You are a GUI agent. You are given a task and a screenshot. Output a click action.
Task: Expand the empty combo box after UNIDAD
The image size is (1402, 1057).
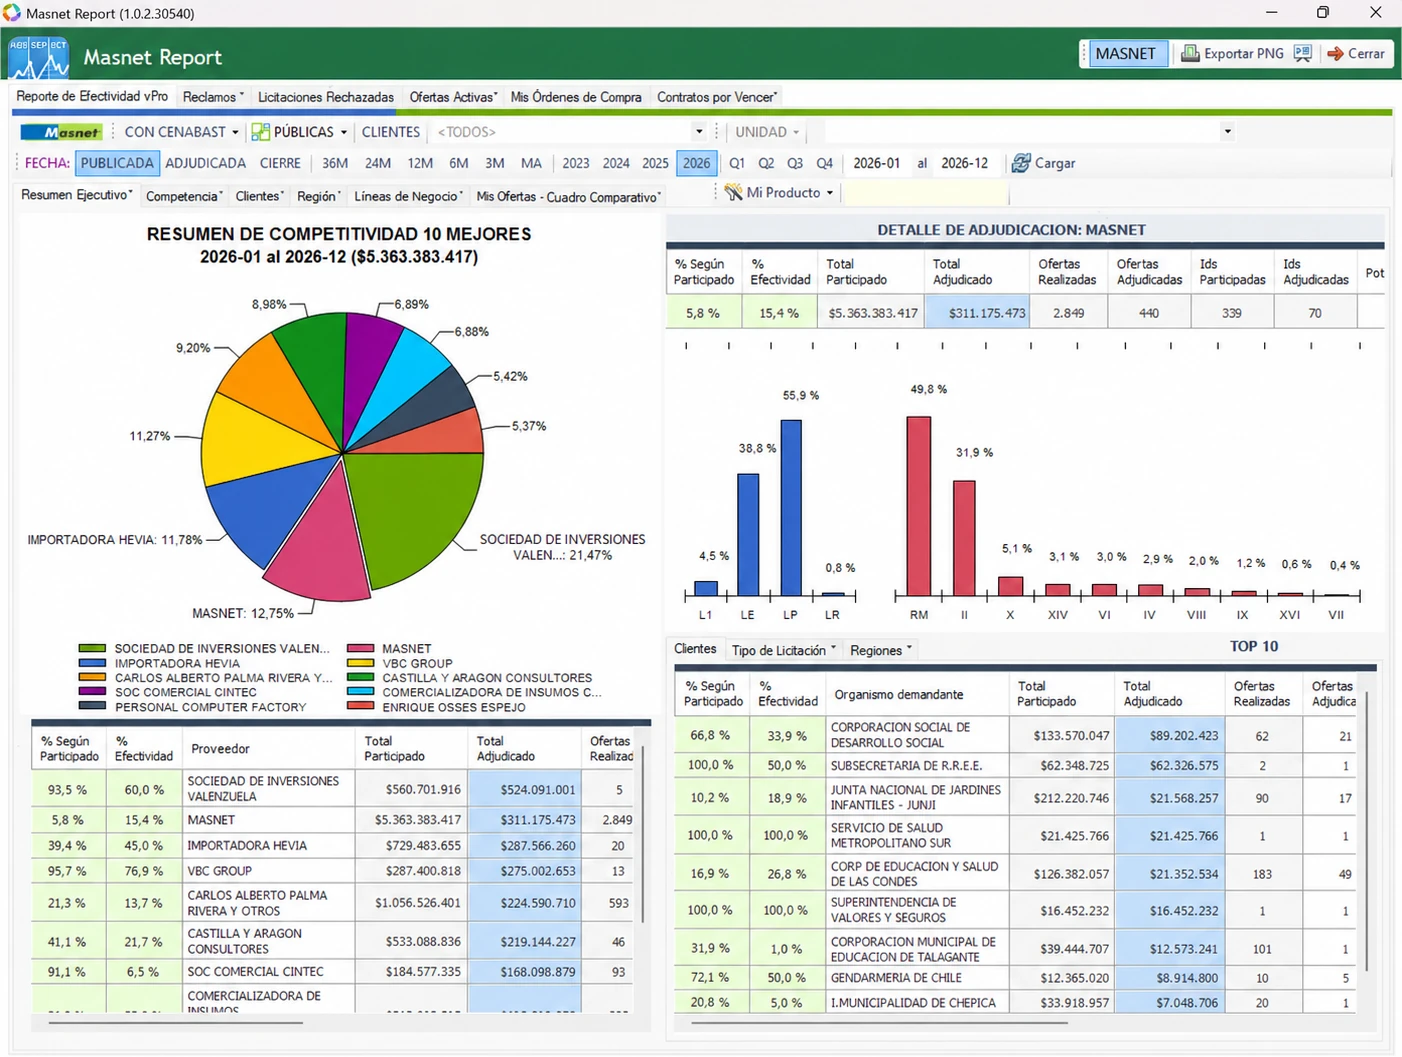(1227, 132)
